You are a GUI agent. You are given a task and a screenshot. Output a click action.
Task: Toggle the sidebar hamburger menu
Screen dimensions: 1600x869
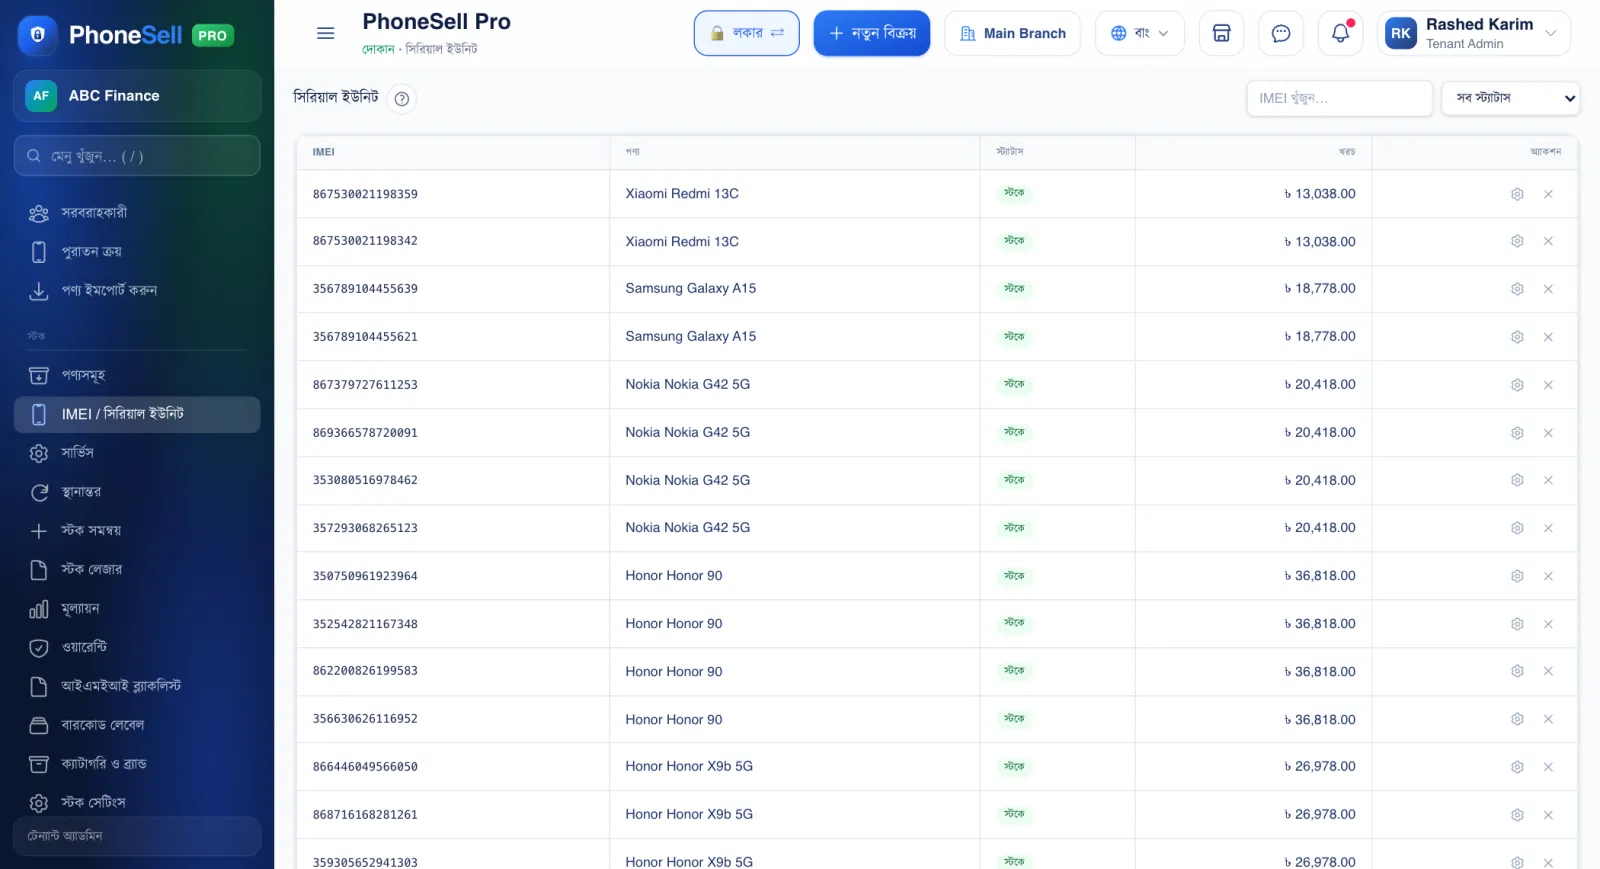[325, 33]
